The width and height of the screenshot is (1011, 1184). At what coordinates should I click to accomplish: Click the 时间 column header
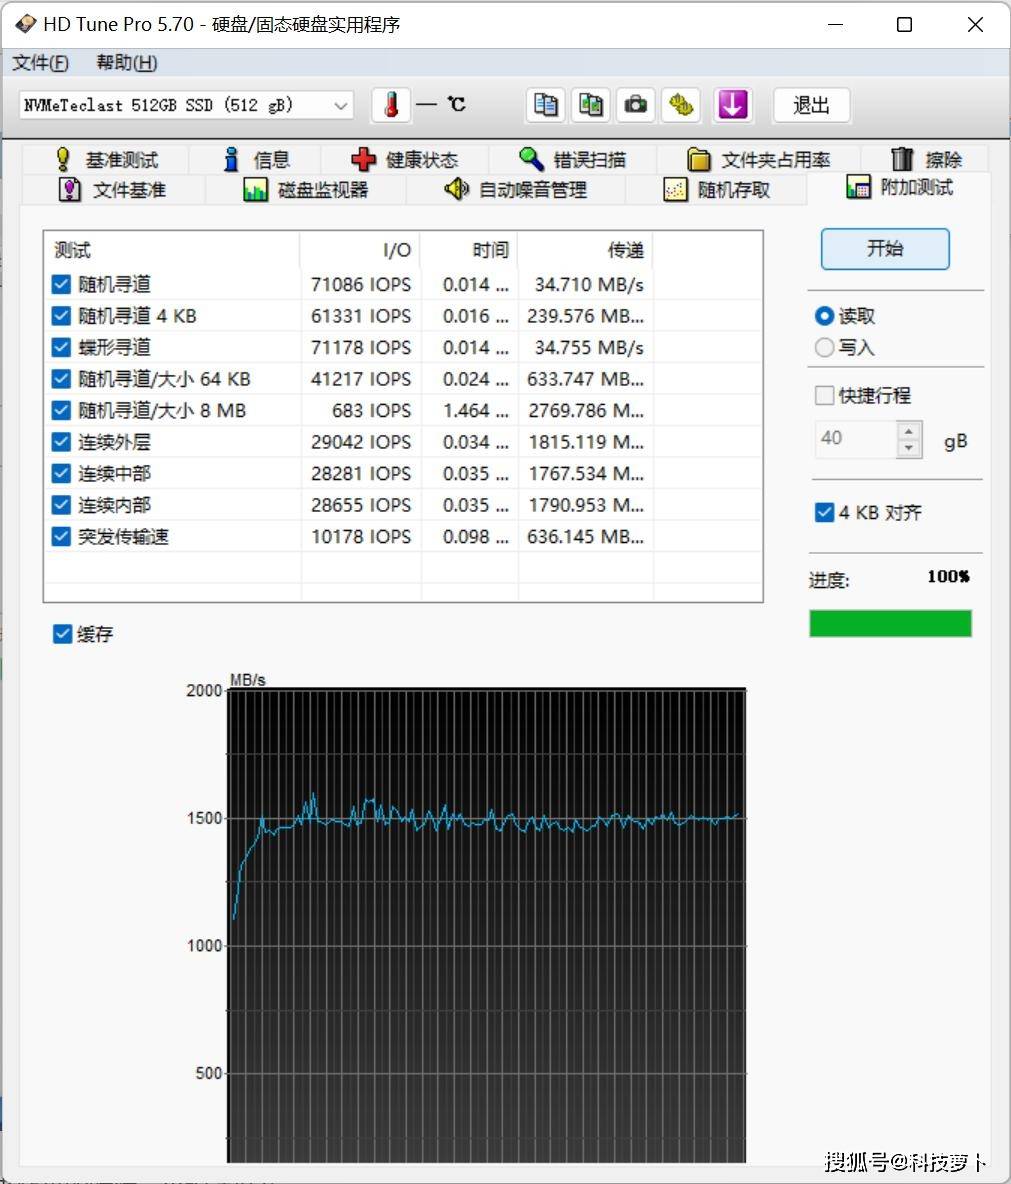coord(469,250)
